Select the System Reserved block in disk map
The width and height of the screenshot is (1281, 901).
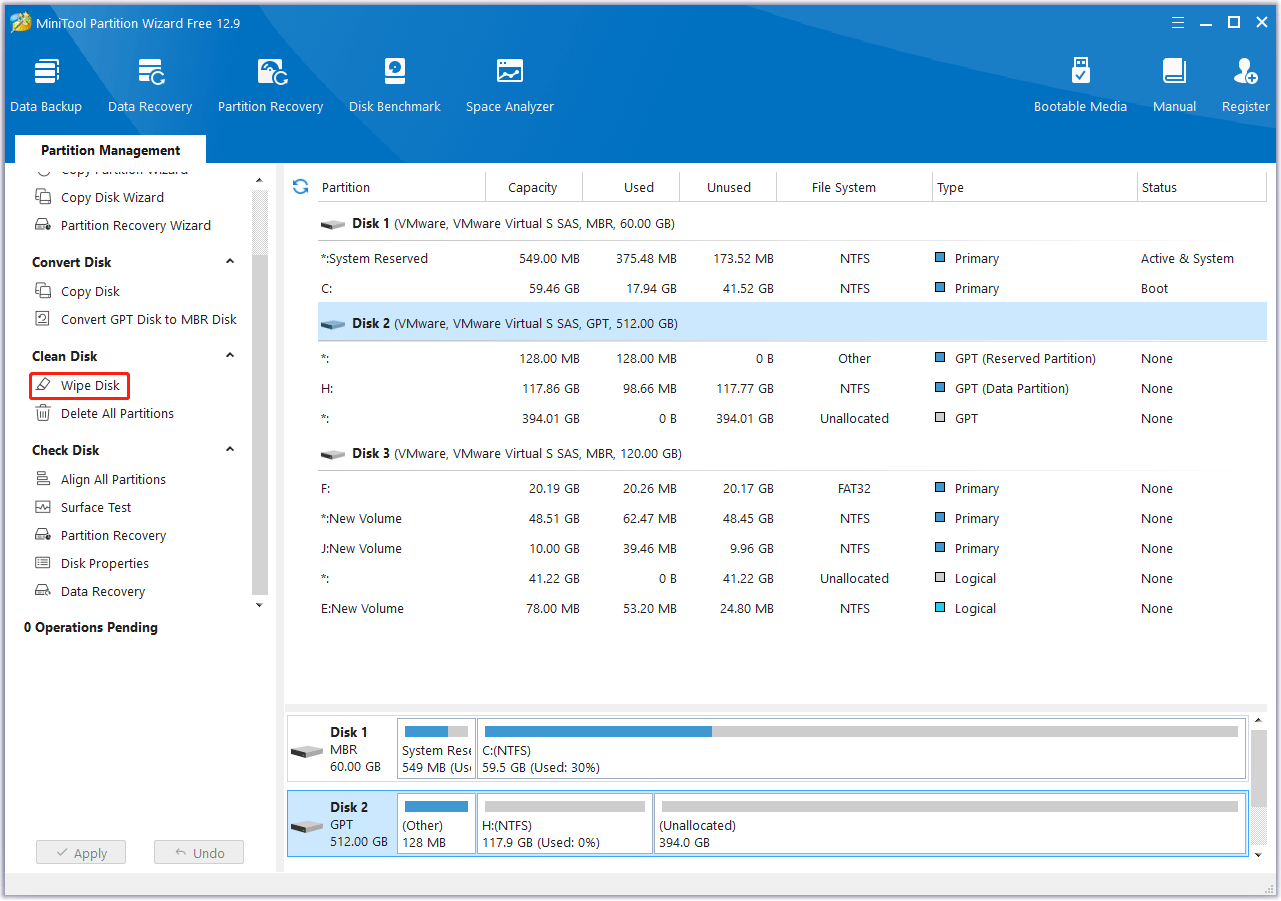pyautogui.click(x=436, y=749)
